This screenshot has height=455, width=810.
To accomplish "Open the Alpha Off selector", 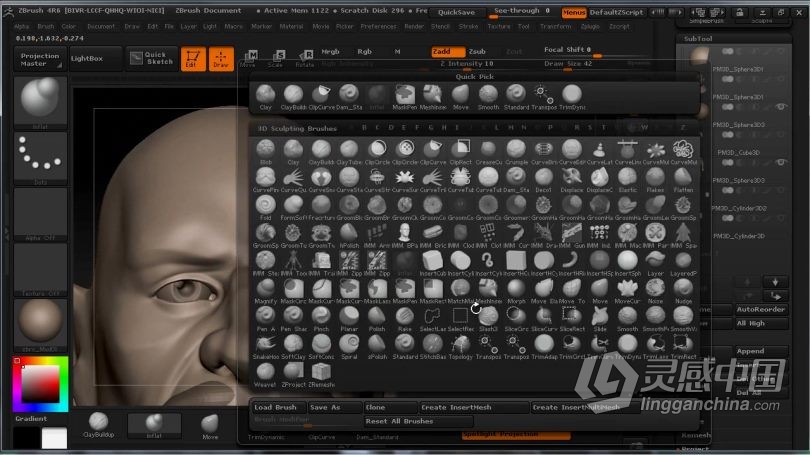I will point(40,213).
